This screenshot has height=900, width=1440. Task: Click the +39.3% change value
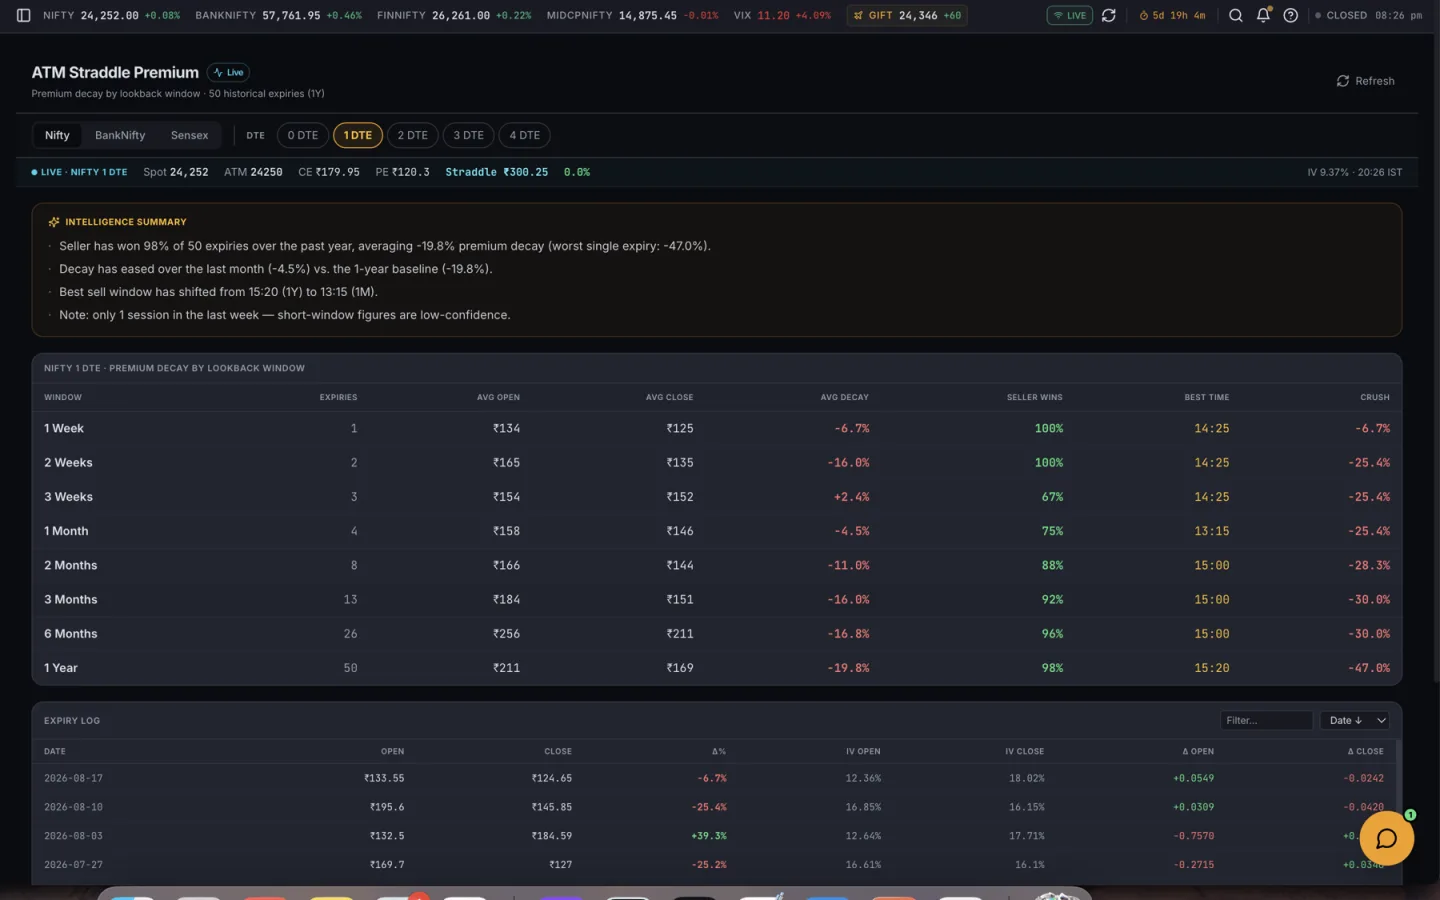709,836
